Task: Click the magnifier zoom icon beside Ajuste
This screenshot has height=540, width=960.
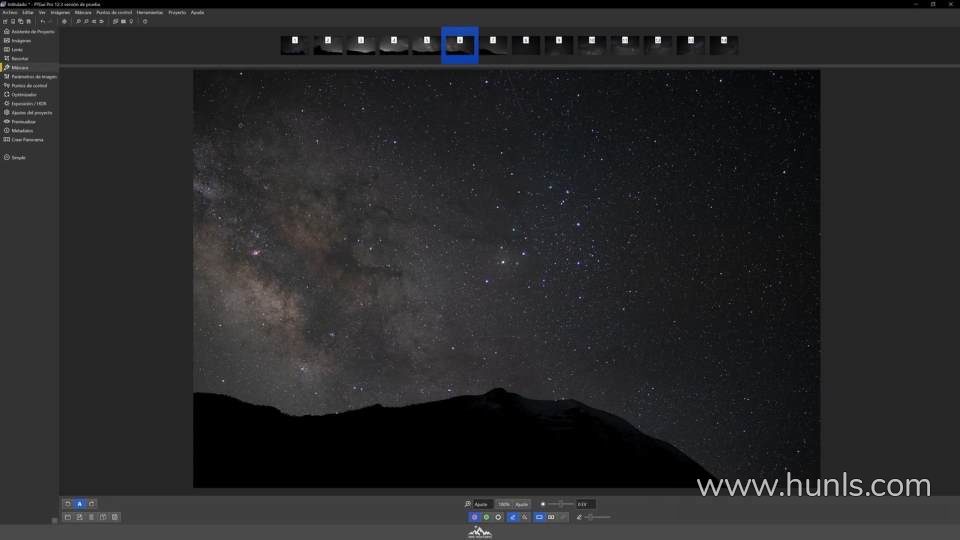Action: tap(468, 504)
